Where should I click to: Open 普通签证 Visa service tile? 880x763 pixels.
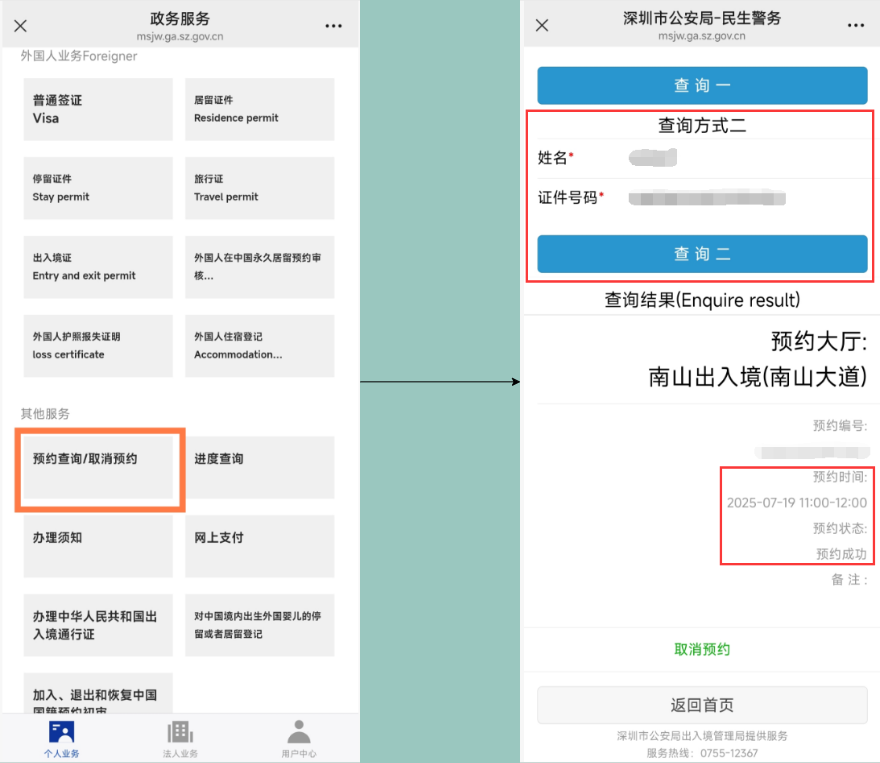pyautogui.click(x=98, y=109)
